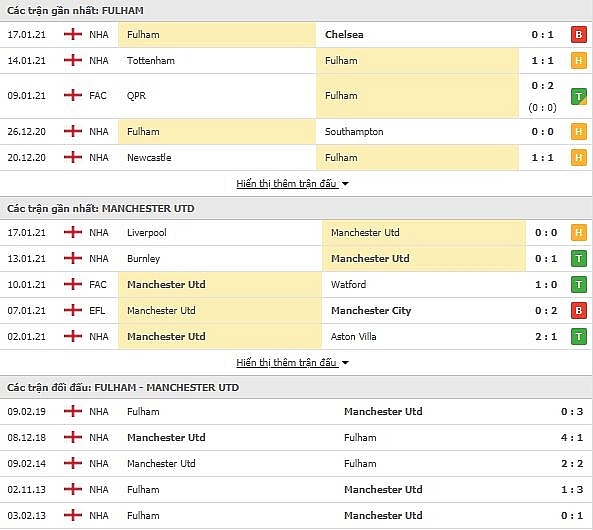Open the Manchester City team link
This screenshot has height=530, width=593.
pyautogui.click(x=371, y=311)
